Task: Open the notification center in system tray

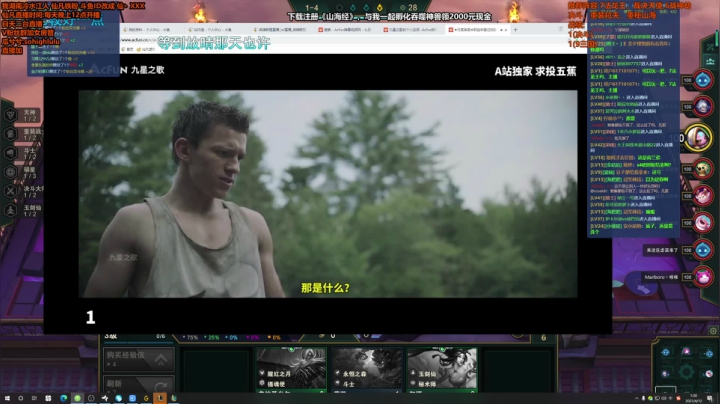Action: 710,398
